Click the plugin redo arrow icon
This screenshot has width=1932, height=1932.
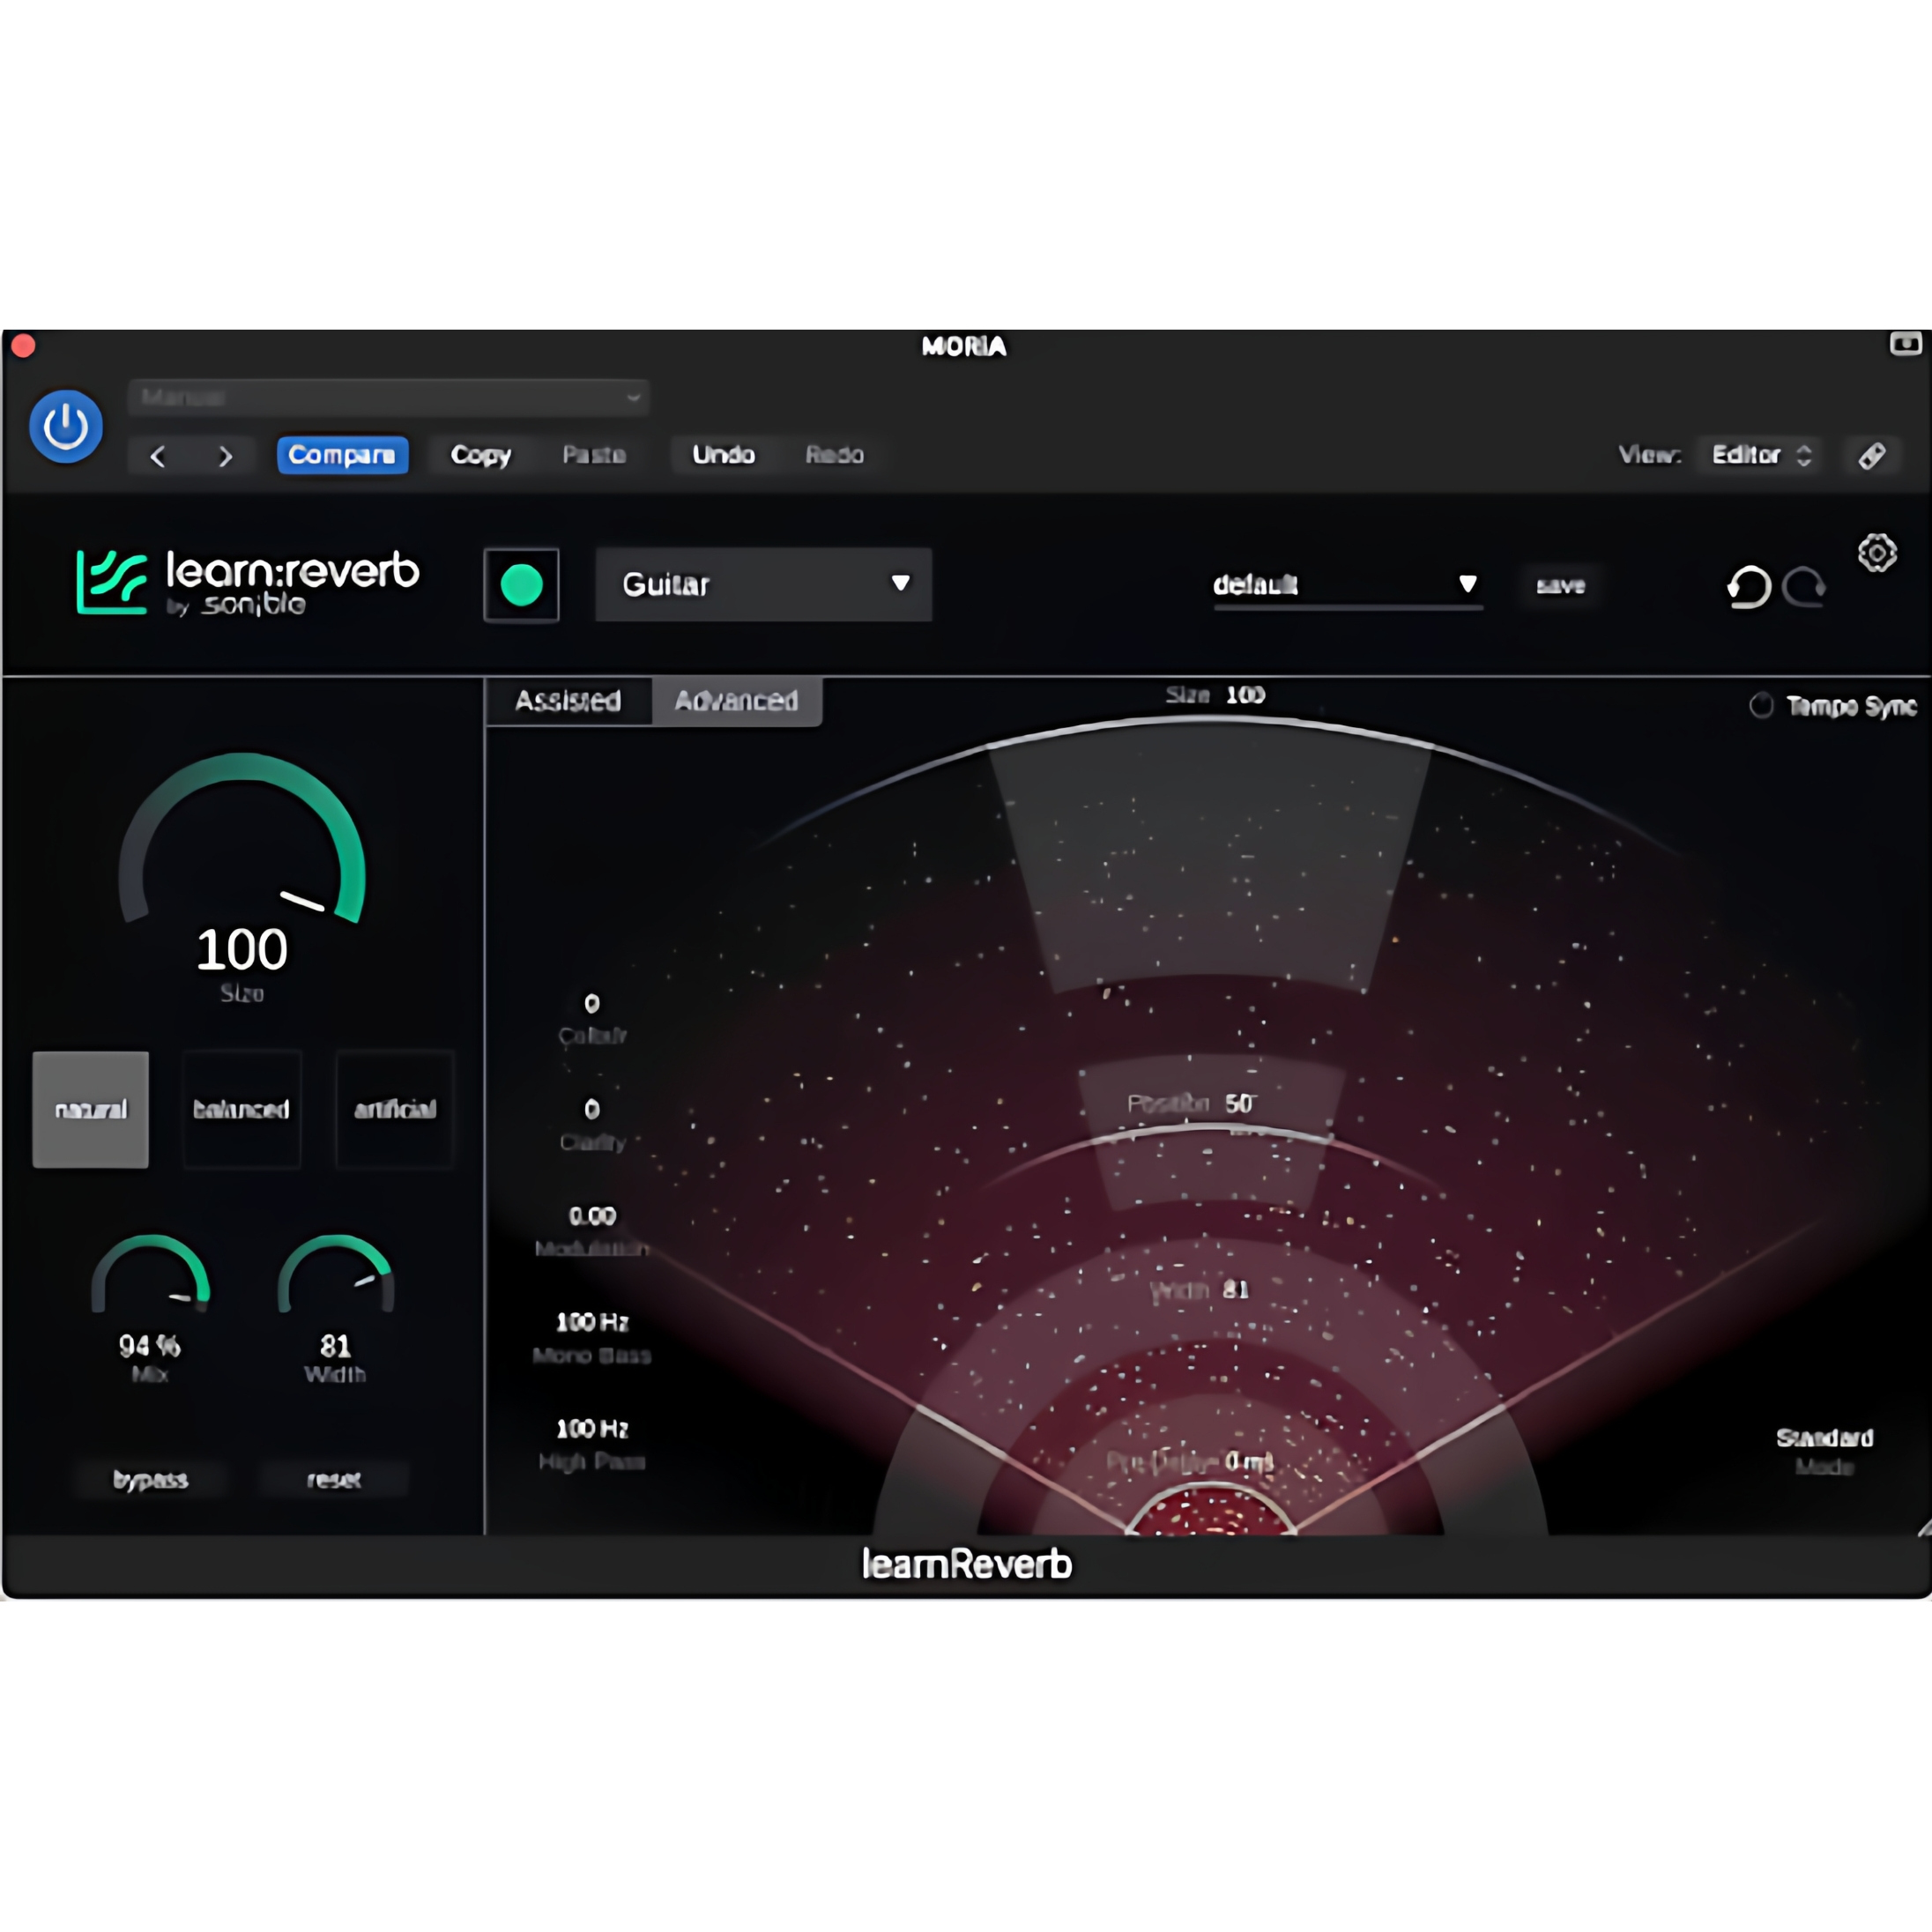tap(1804, 587)
